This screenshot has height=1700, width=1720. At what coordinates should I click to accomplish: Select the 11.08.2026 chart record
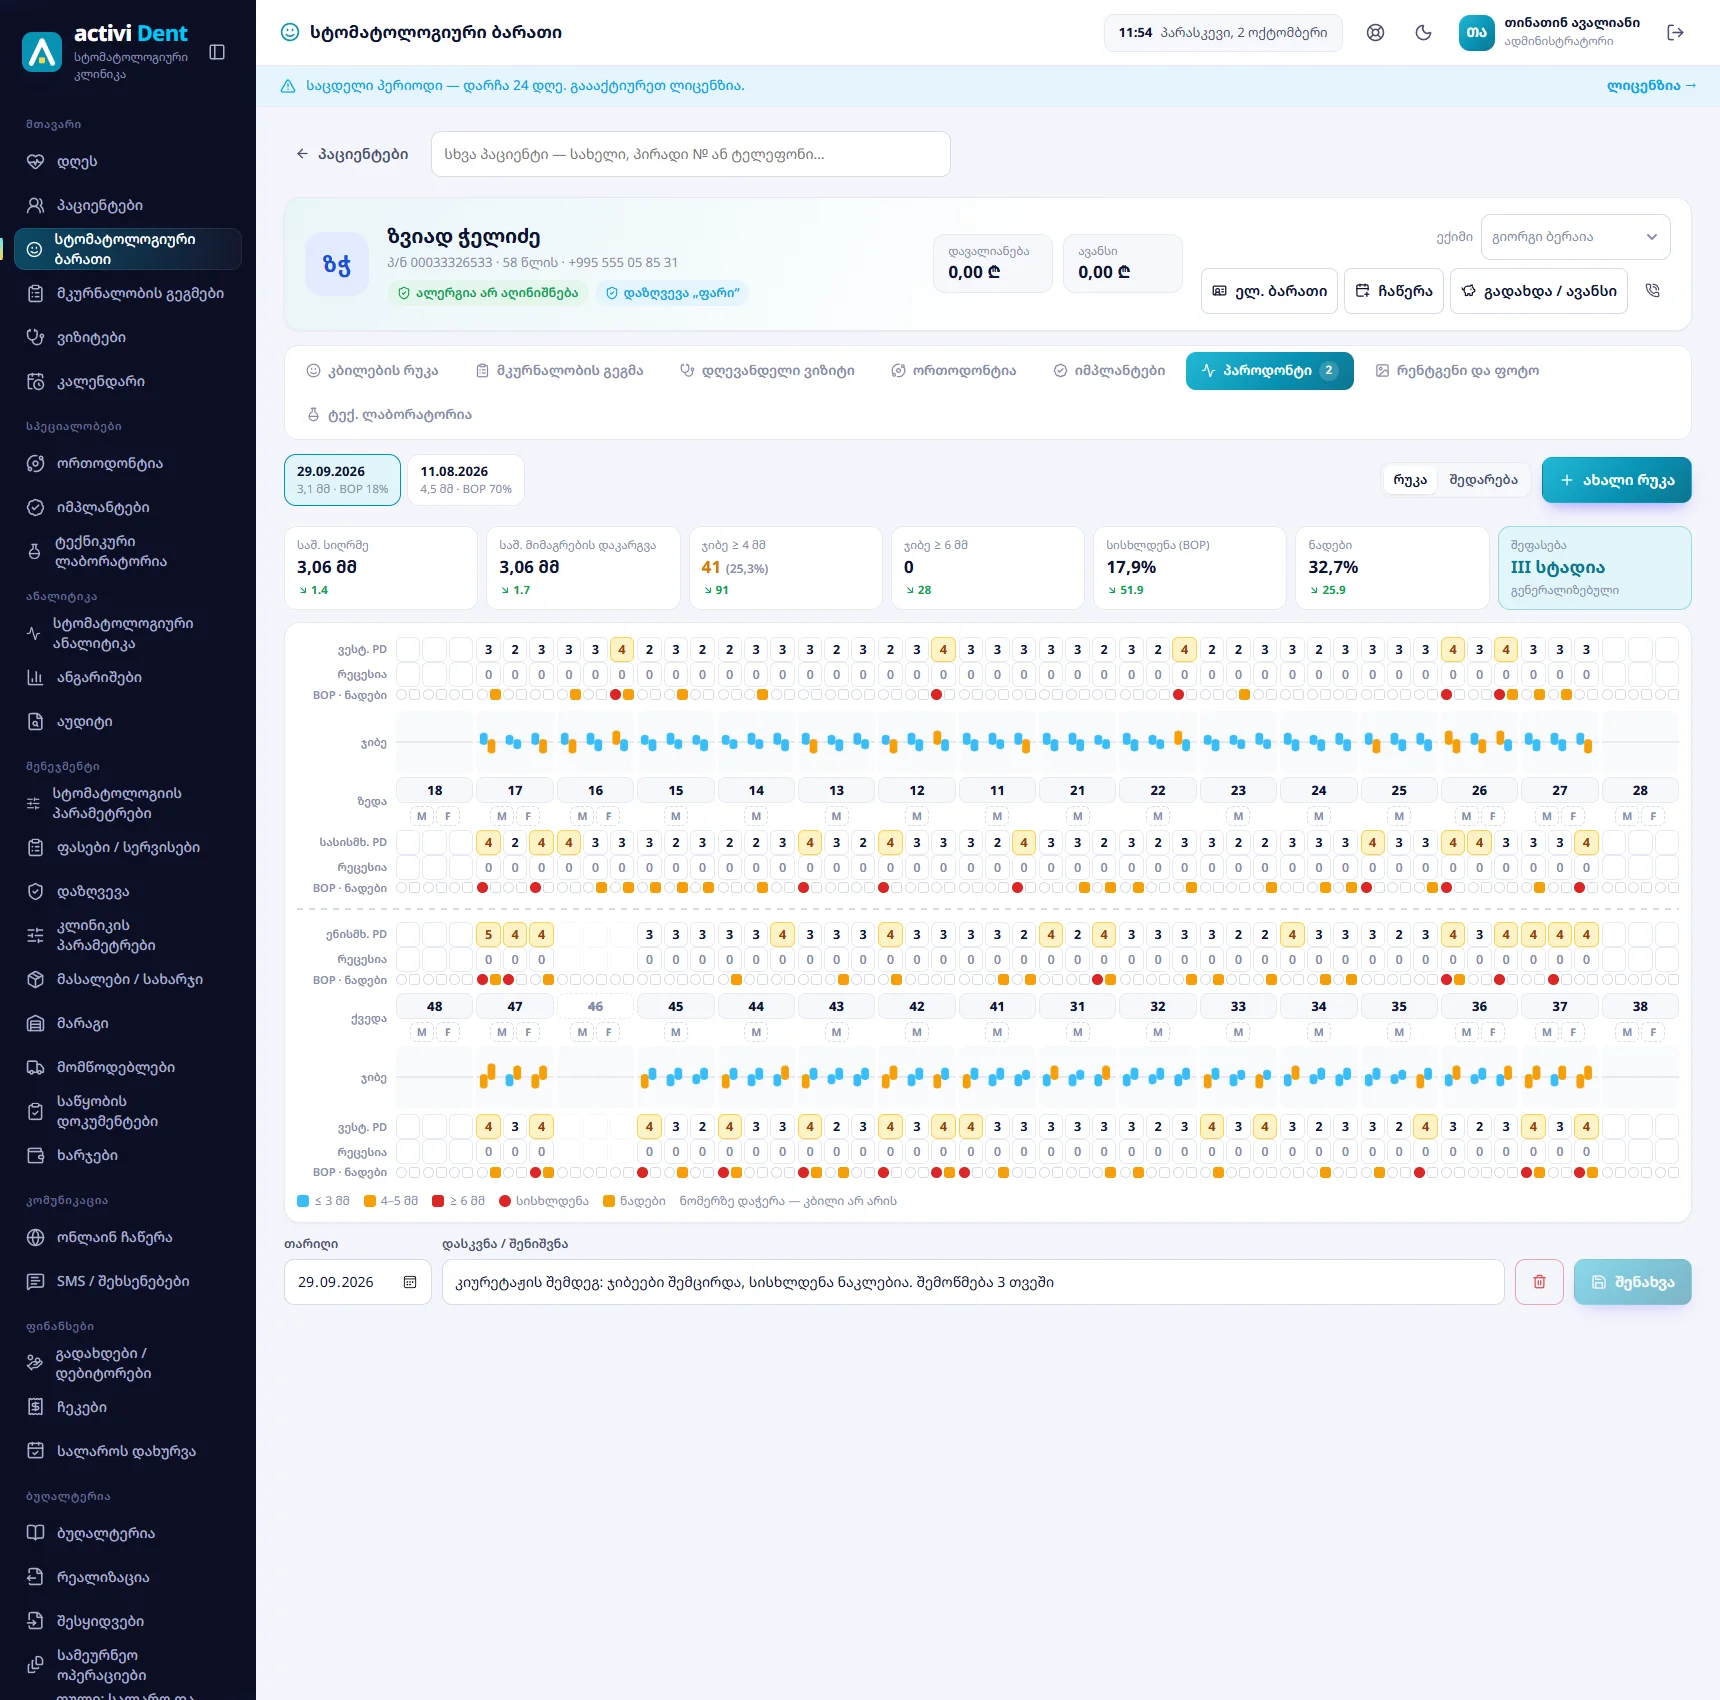pyautogui.click(x=466, y=480)
